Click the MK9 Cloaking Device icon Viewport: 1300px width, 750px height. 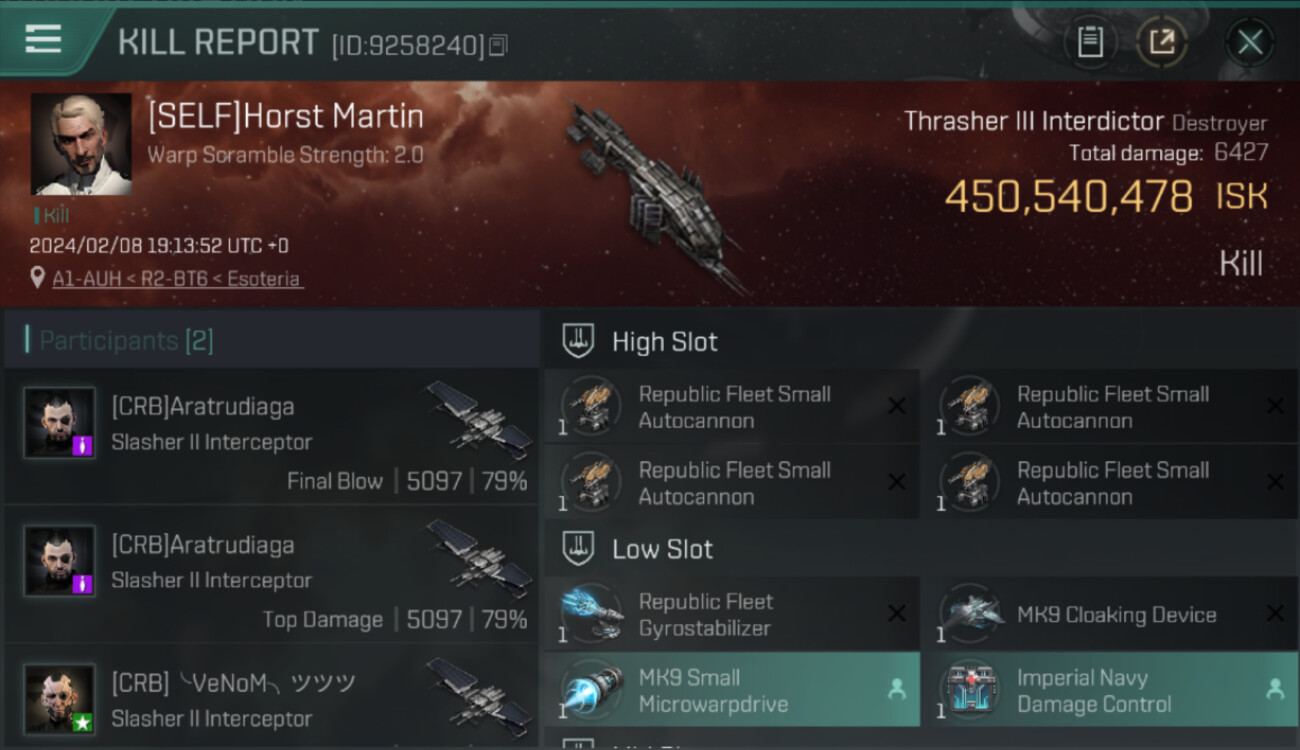coord(970,613)
